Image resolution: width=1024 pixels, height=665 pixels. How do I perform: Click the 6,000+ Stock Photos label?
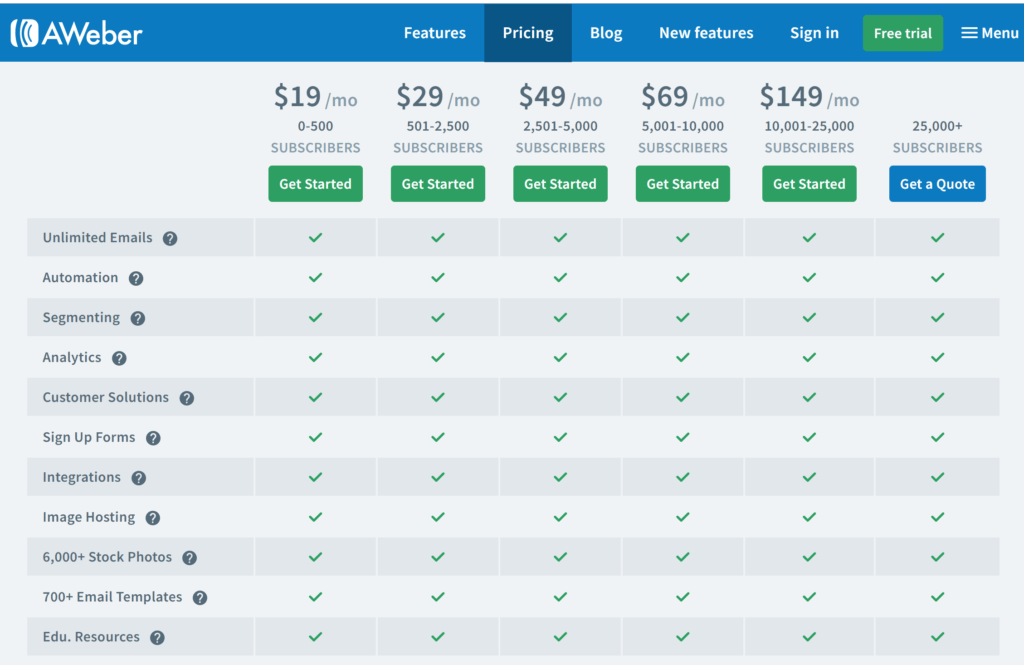[x=107, y=557]
